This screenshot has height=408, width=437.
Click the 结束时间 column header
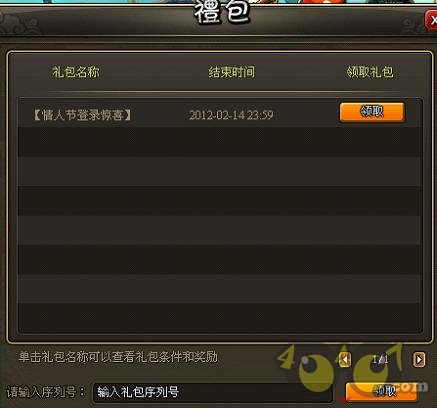pos(232,72)
